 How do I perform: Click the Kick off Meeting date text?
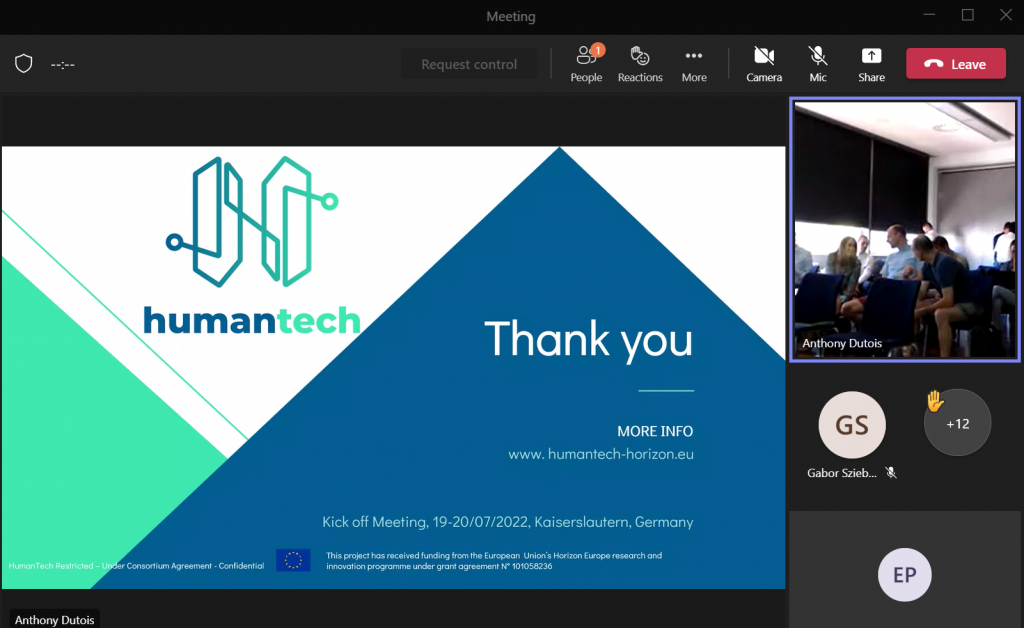507,522
